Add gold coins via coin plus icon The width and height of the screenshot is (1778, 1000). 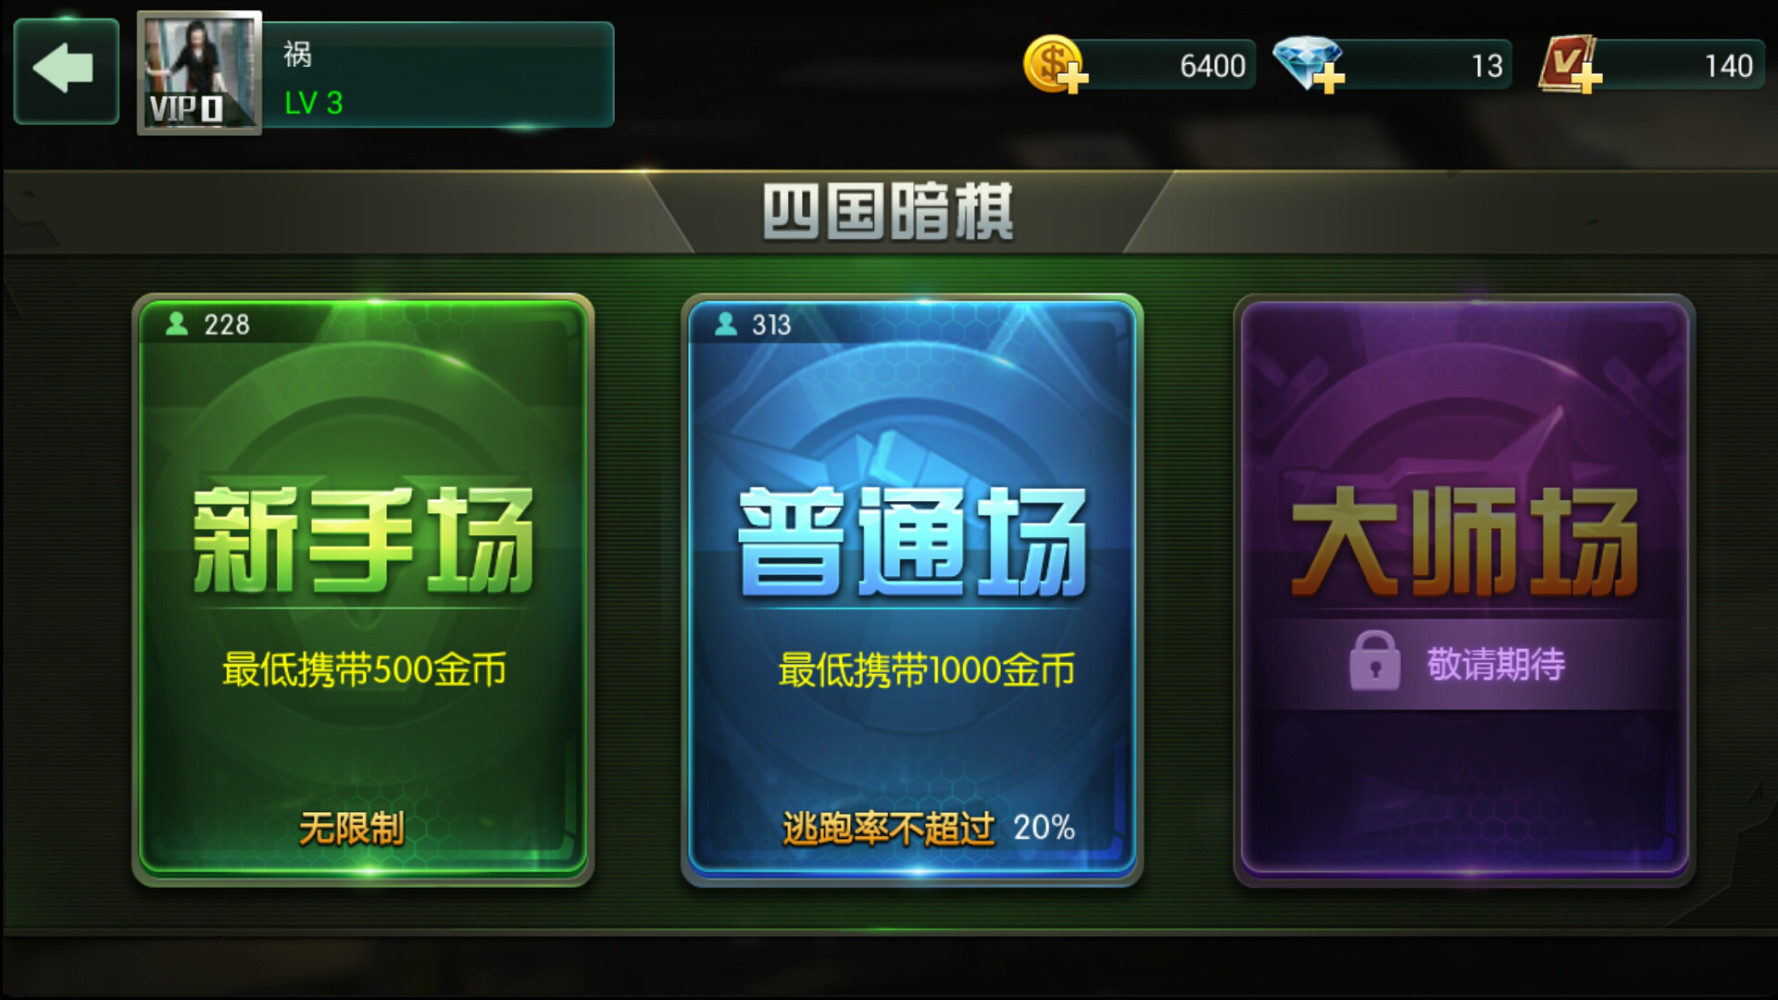click(x=1055, y=65)
